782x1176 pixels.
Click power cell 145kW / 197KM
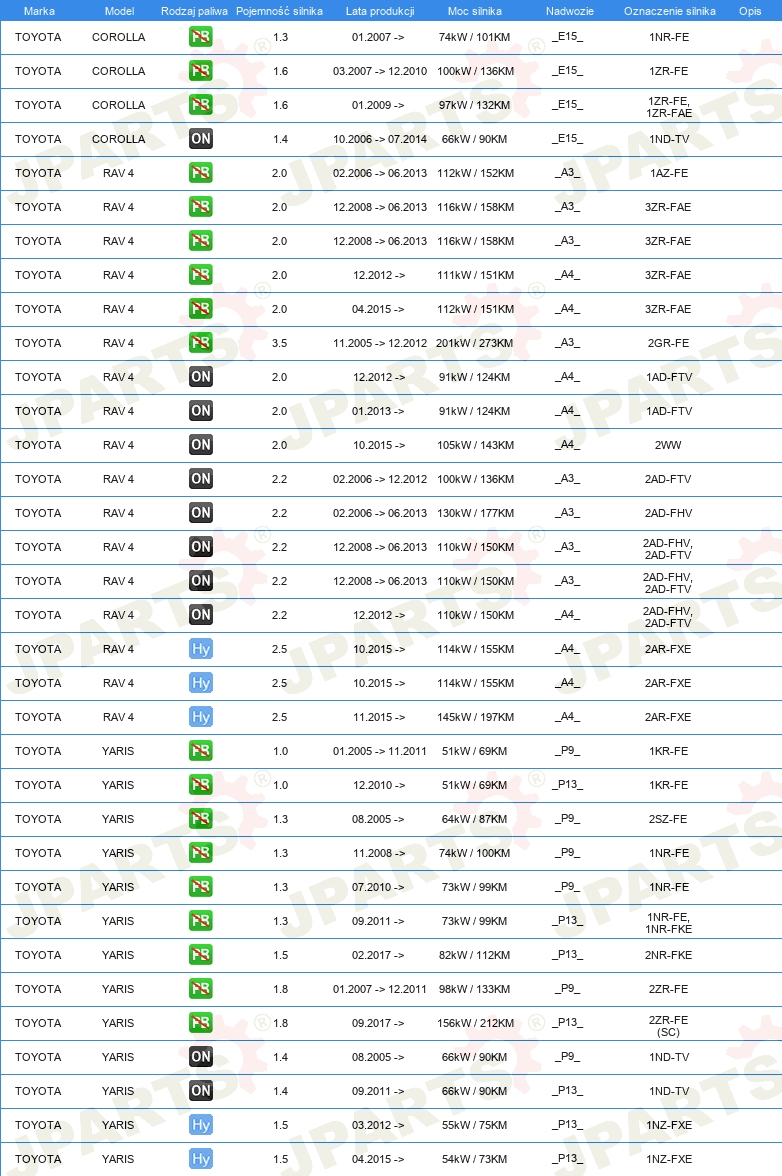pos(475,717)
